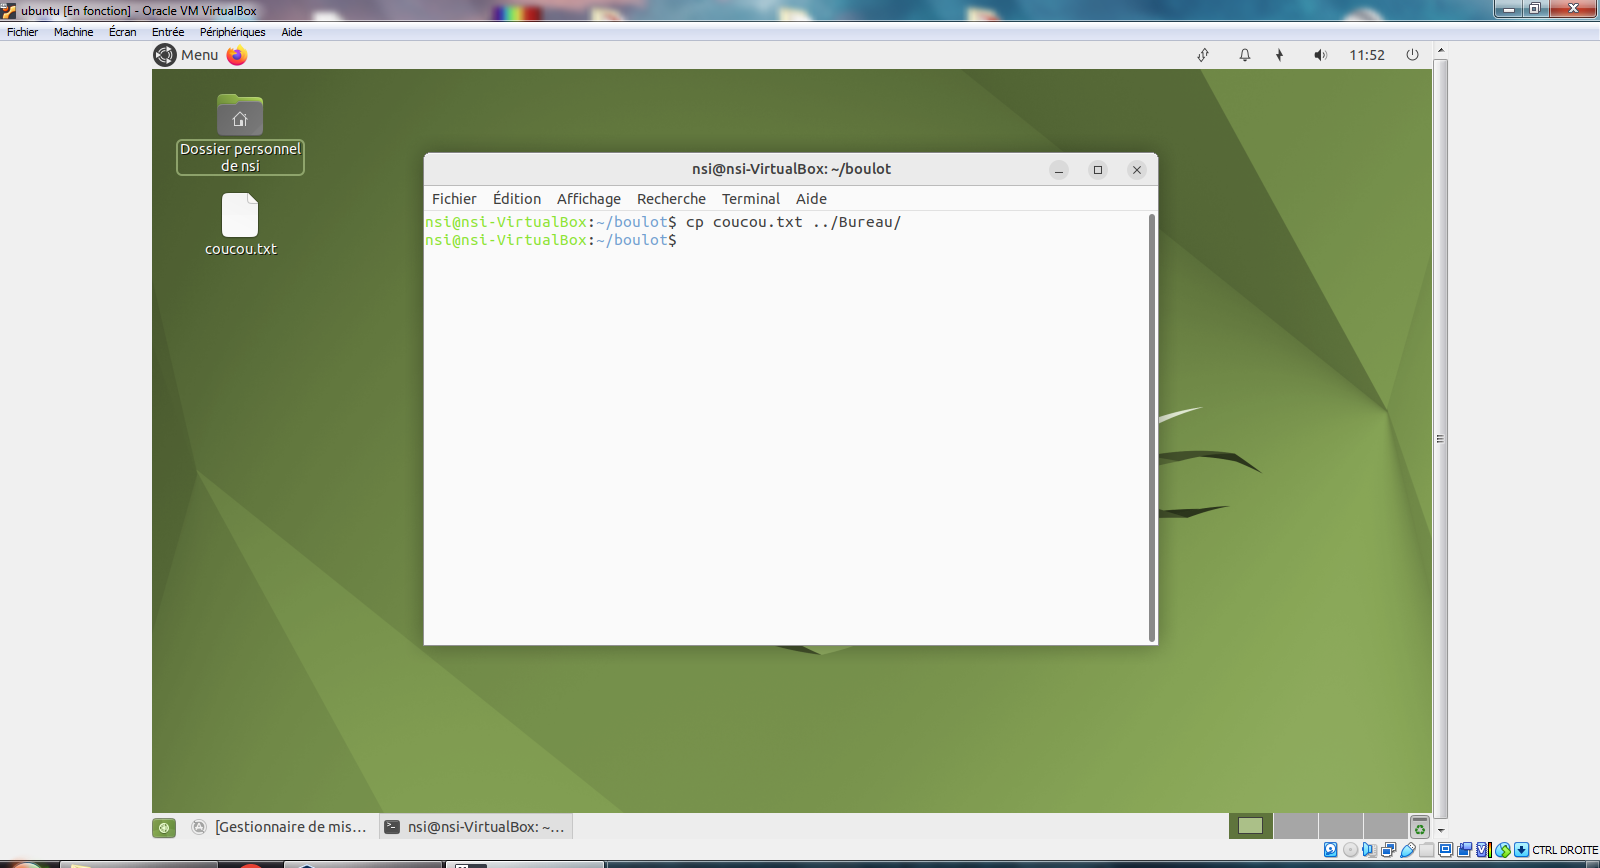Open VirtualBox Périphériques menu

pos(232,32)
